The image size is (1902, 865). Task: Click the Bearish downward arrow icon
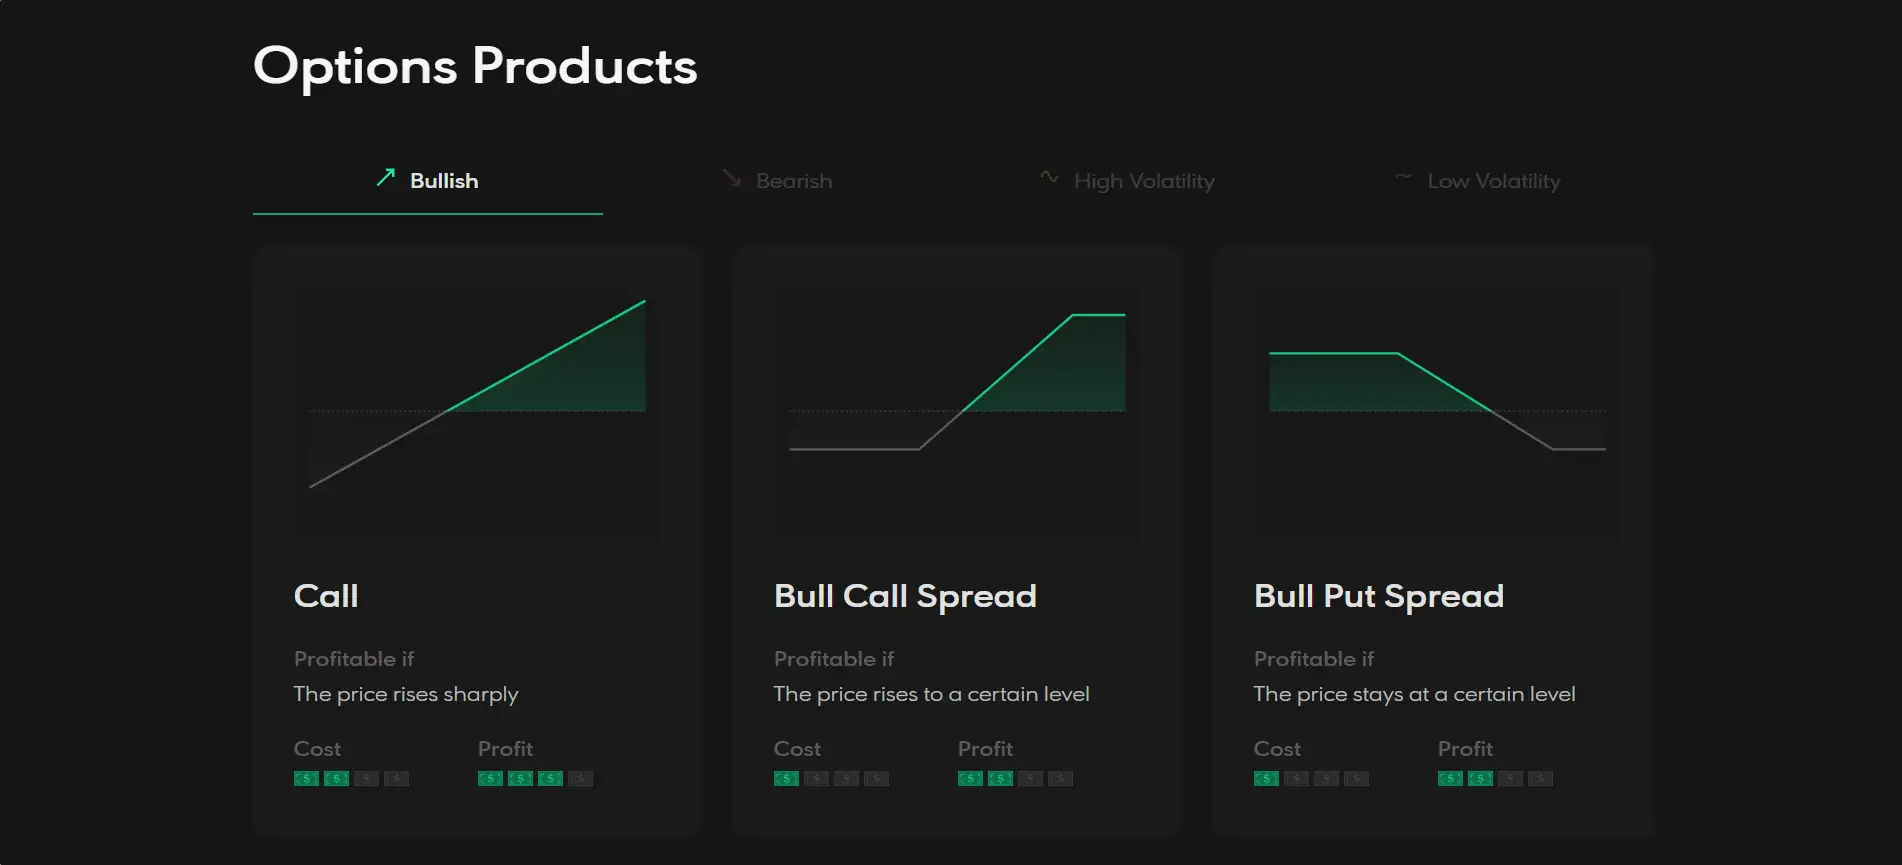pos(732,179)
